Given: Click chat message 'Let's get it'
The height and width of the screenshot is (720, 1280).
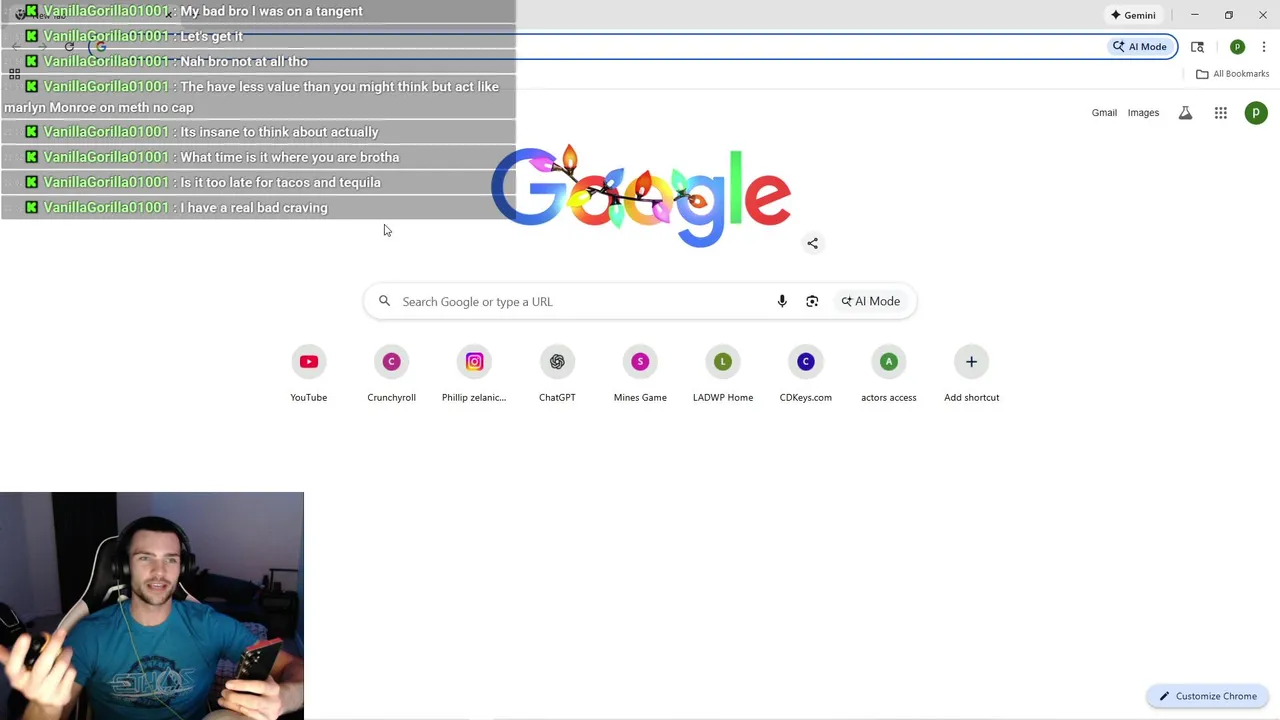Looking at the screenshot, I should tap(211, 36).
